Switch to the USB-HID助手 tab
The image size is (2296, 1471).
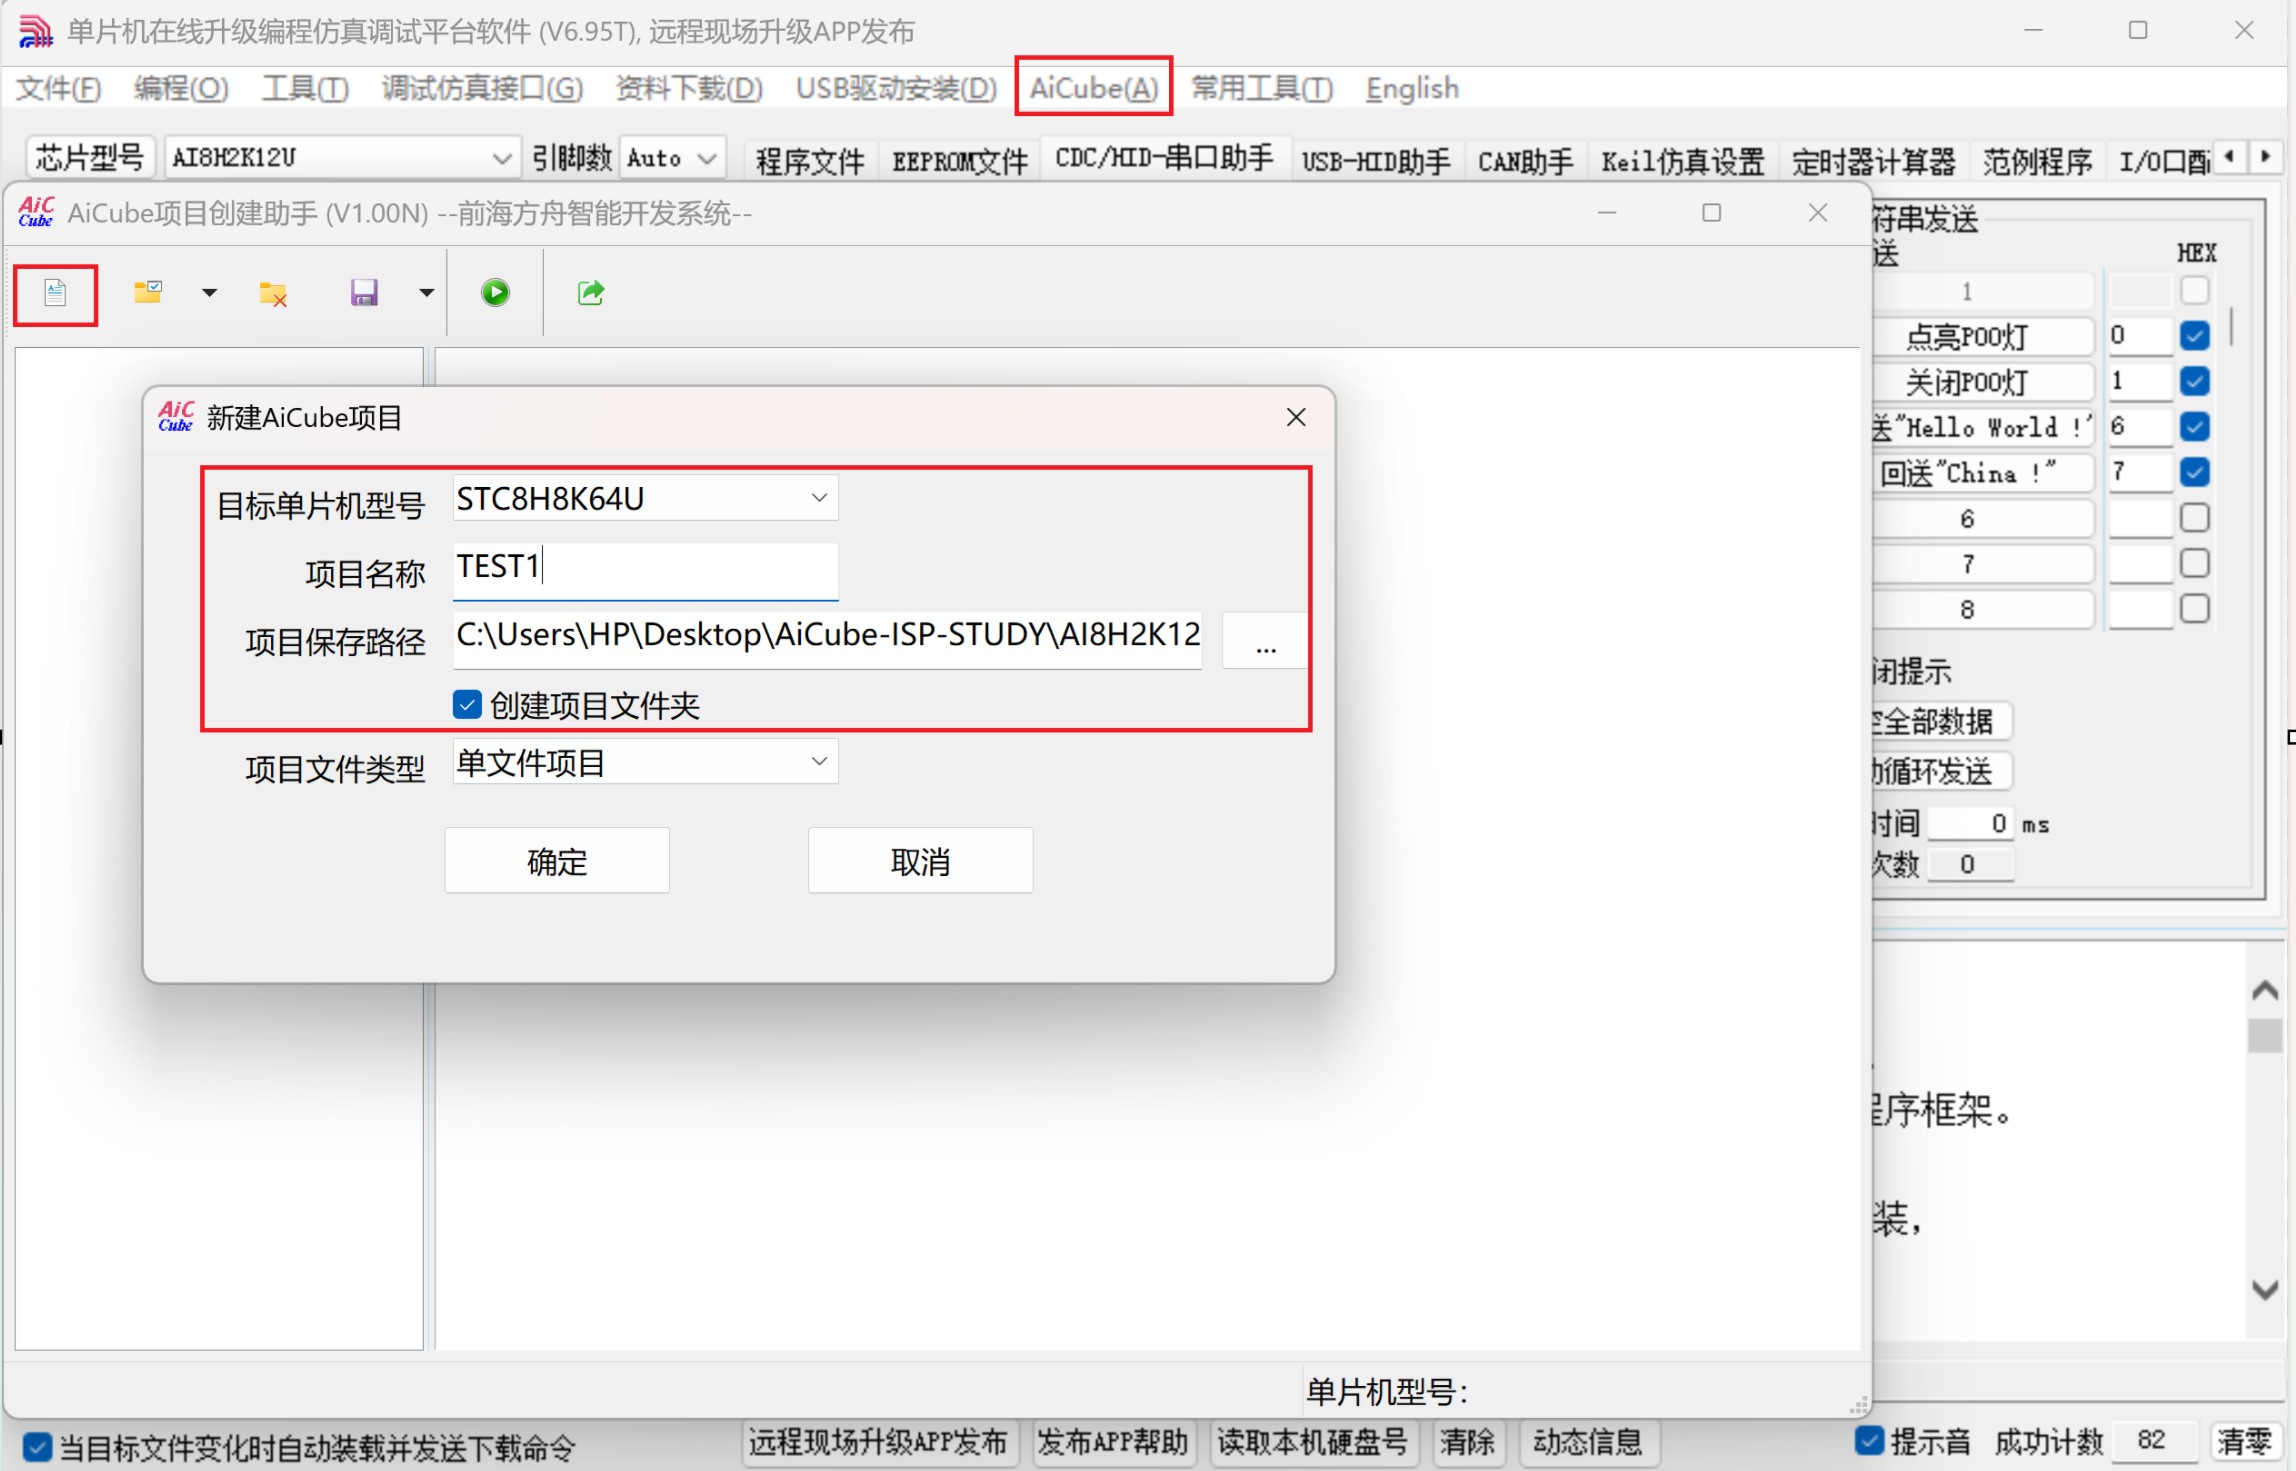click(x=1376, y=160)
